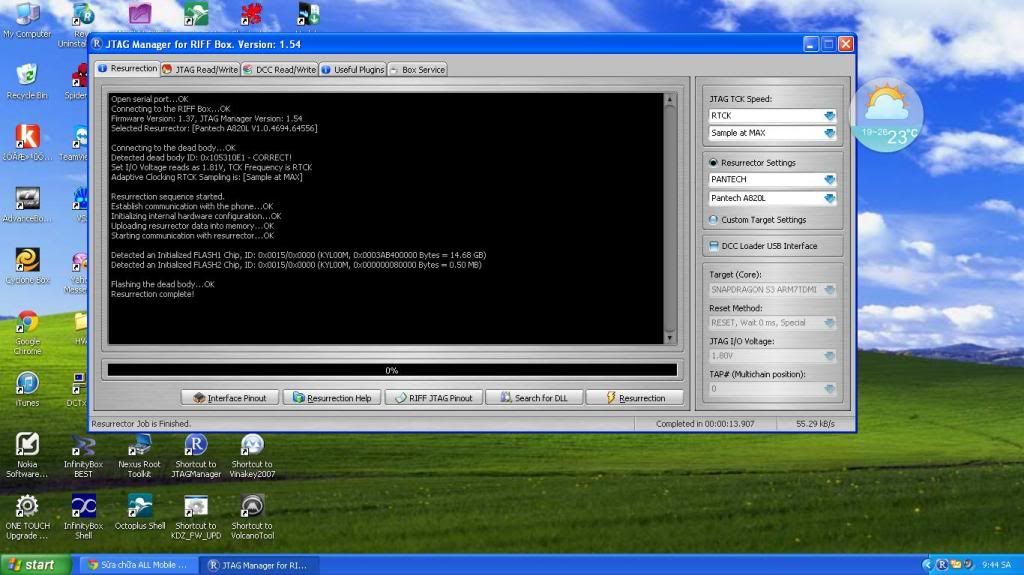The image size is (1024, 575).
Task: Select the purple folder icon at top
Action: (x=140, y=14)
